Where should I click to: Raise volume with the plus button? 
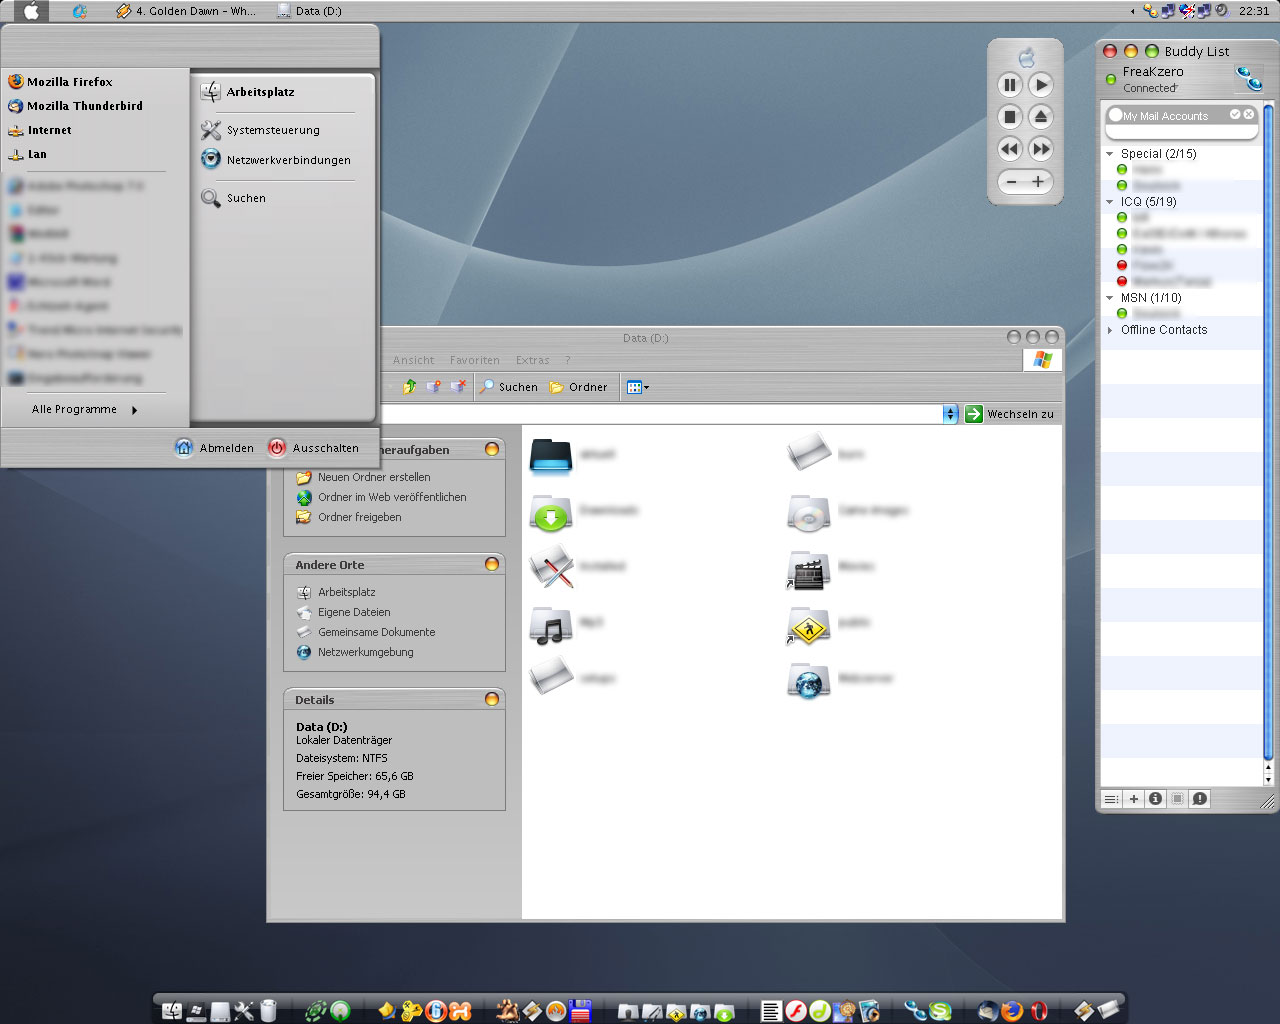[x=1038, y=182]
